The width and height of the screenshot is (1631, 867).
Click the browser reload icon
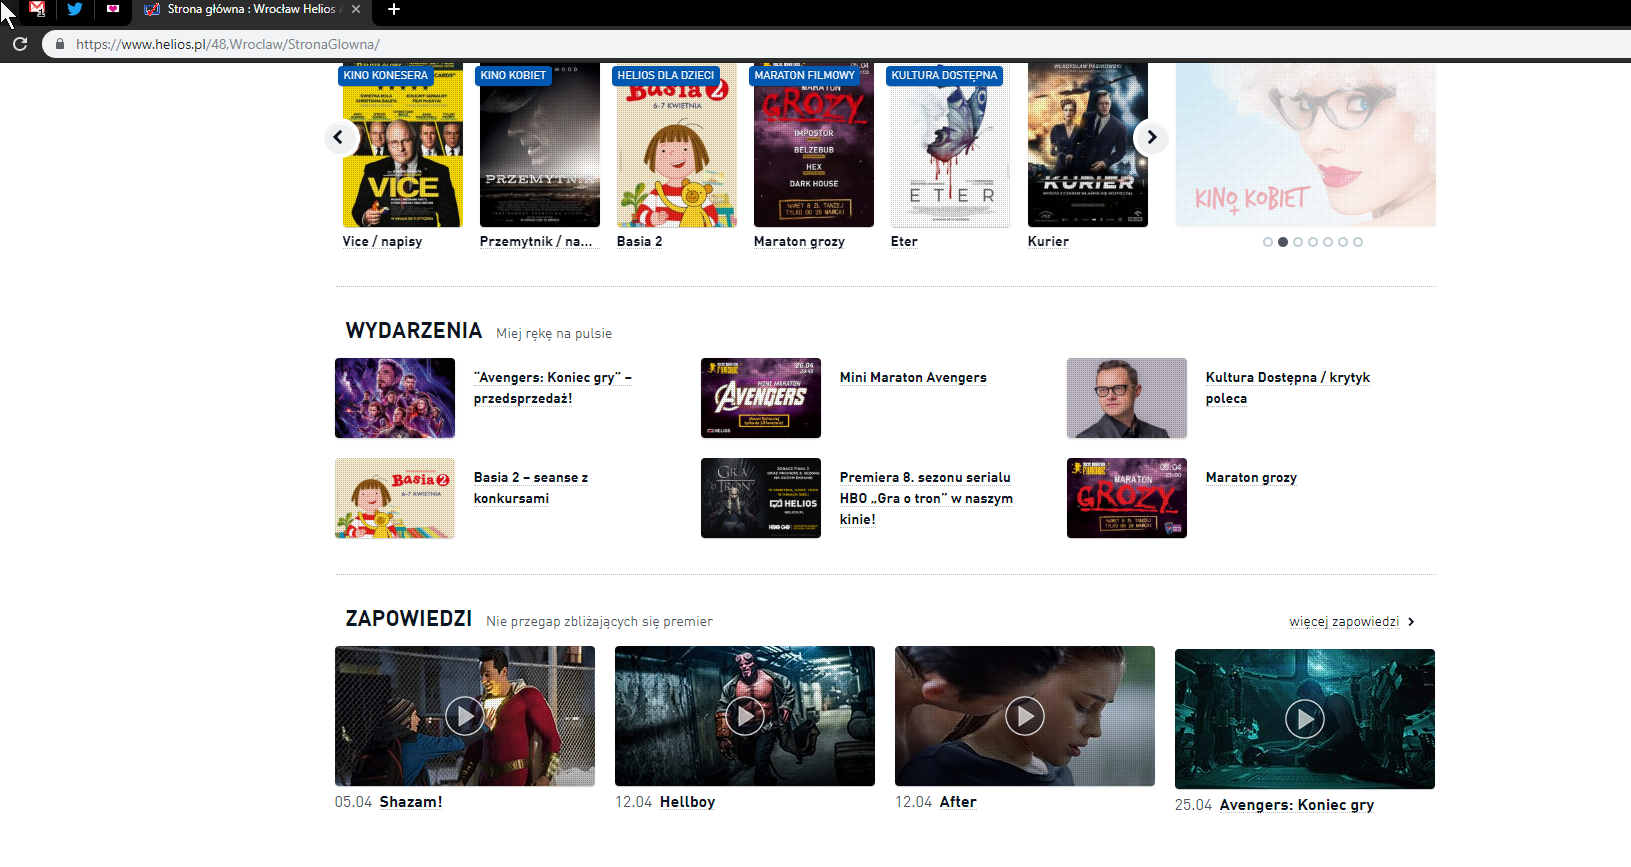pos(20,44)
